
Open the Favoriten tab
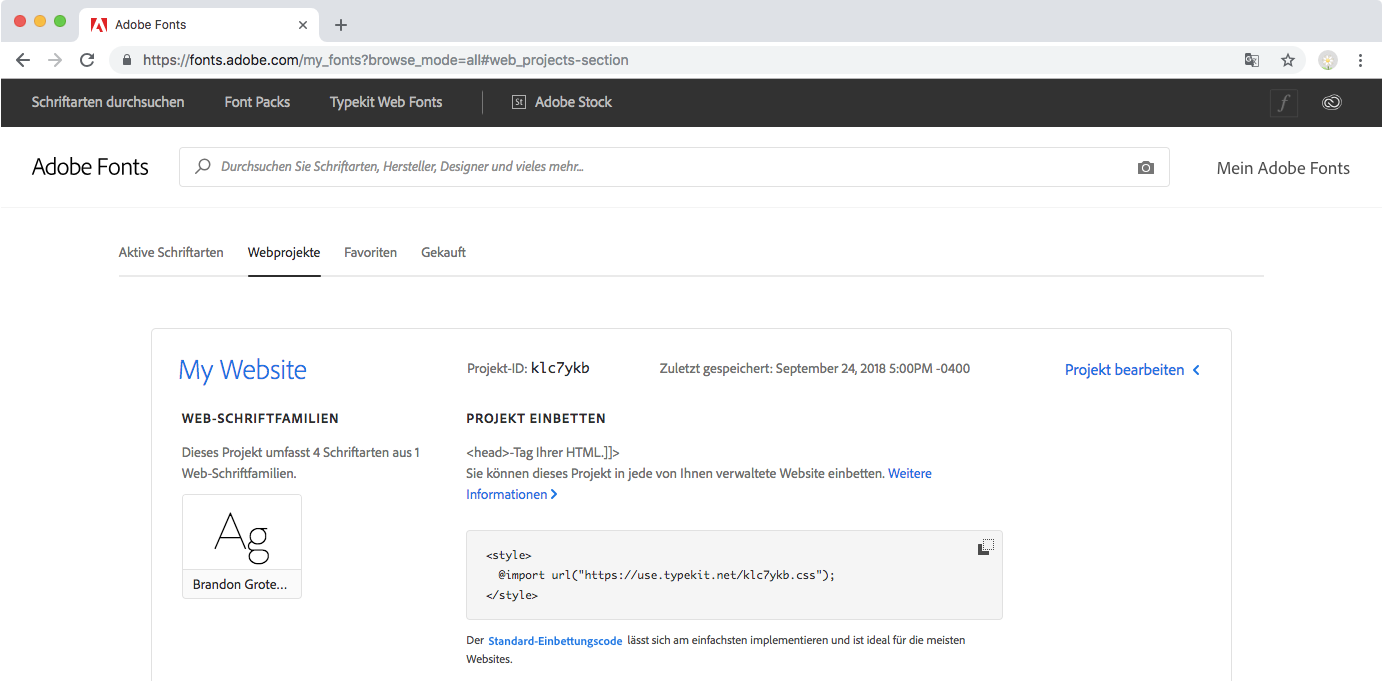[370, 252]
